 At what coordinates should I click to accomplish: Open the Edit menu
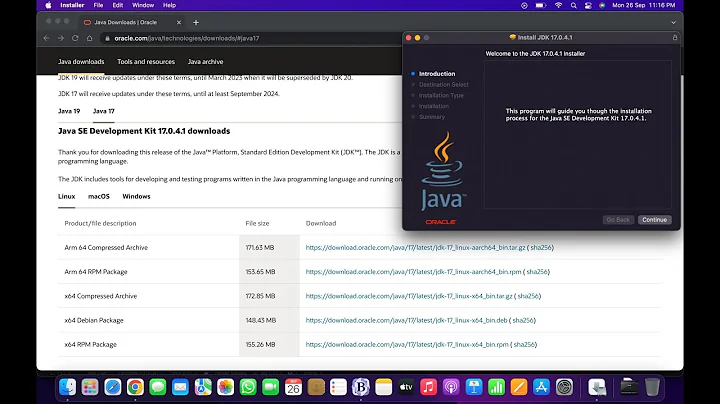118,6
